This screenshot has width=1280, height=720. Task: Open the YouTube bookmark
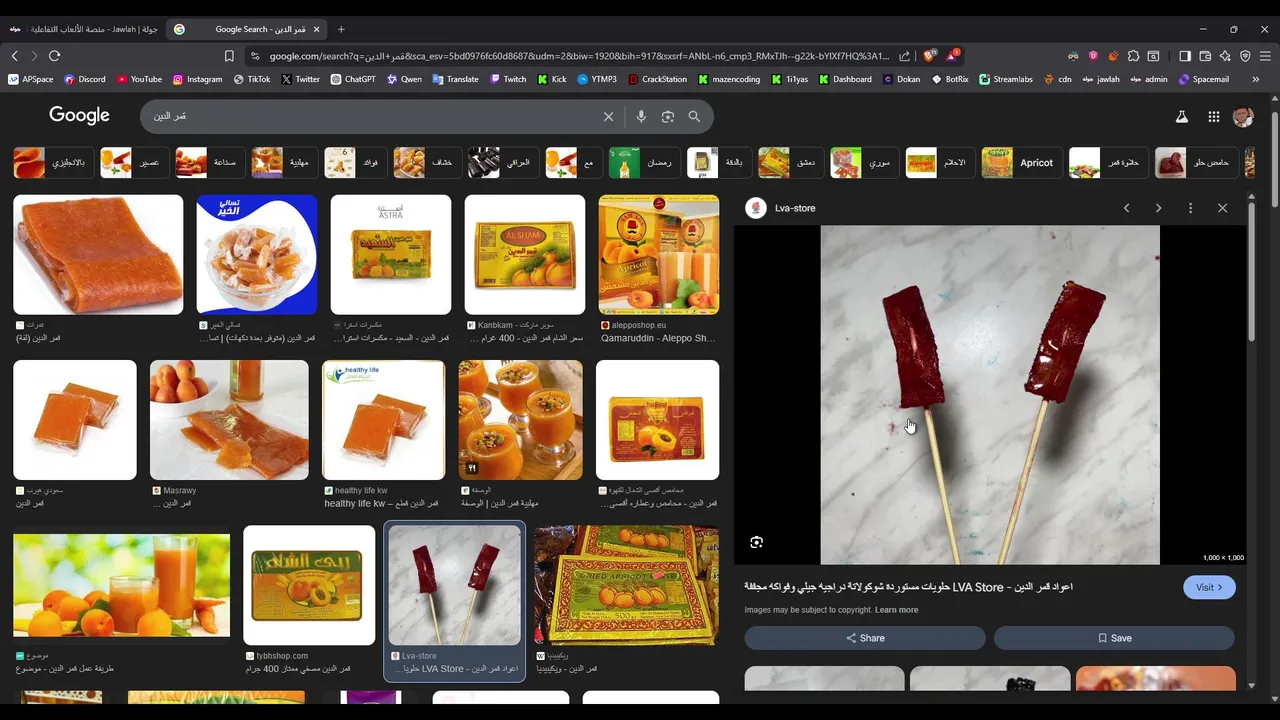point(139,79)
